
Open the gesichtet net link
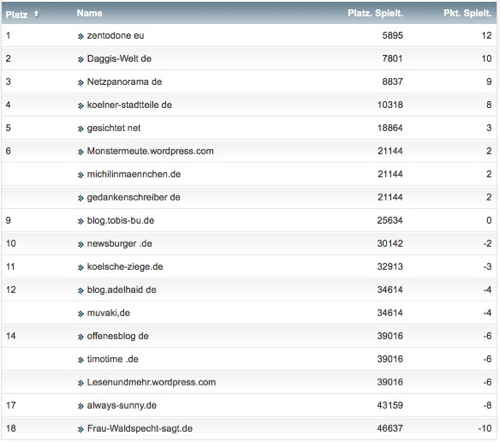tap(114, 128)
